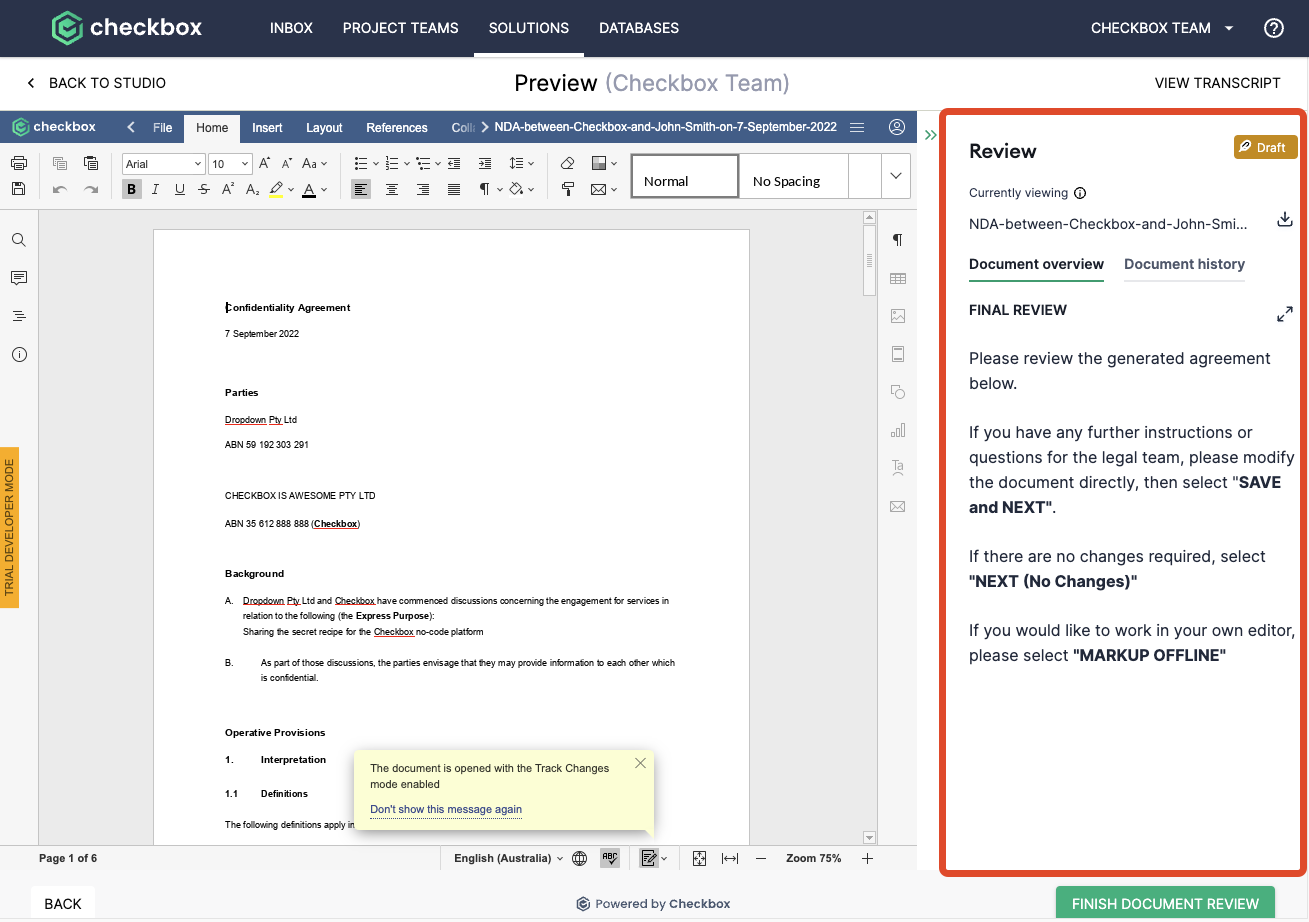Open shape settings in right sidebar
Image resolution: width=1309 pixels, height=922 pixels.
897,392
